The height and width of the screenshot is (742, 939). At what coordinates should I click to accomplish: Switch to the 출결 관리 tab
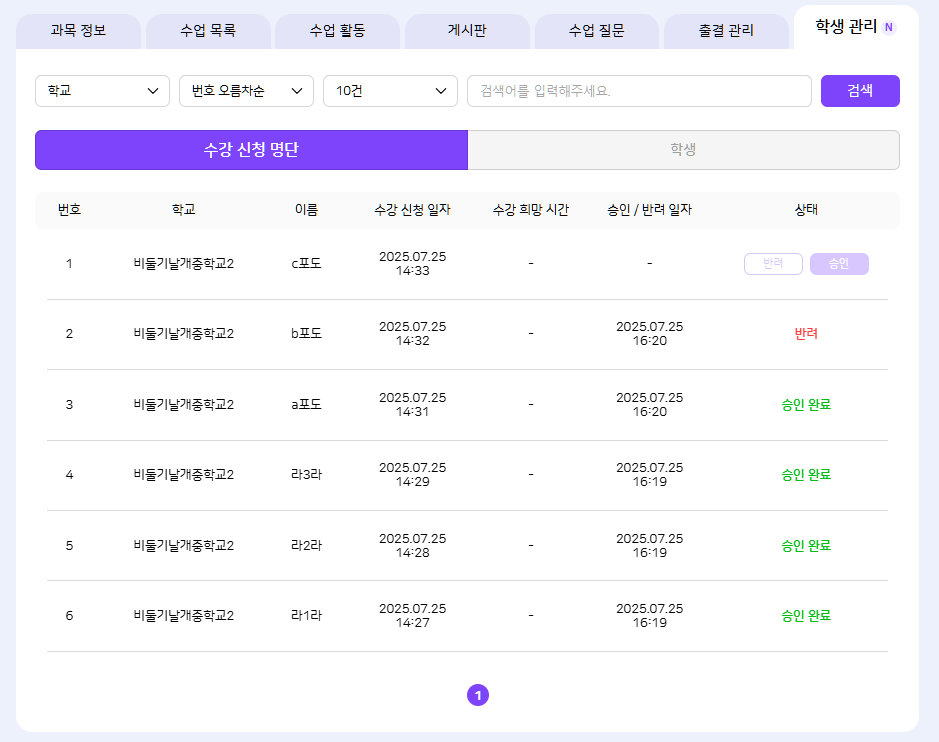click(x=726, y=30)
